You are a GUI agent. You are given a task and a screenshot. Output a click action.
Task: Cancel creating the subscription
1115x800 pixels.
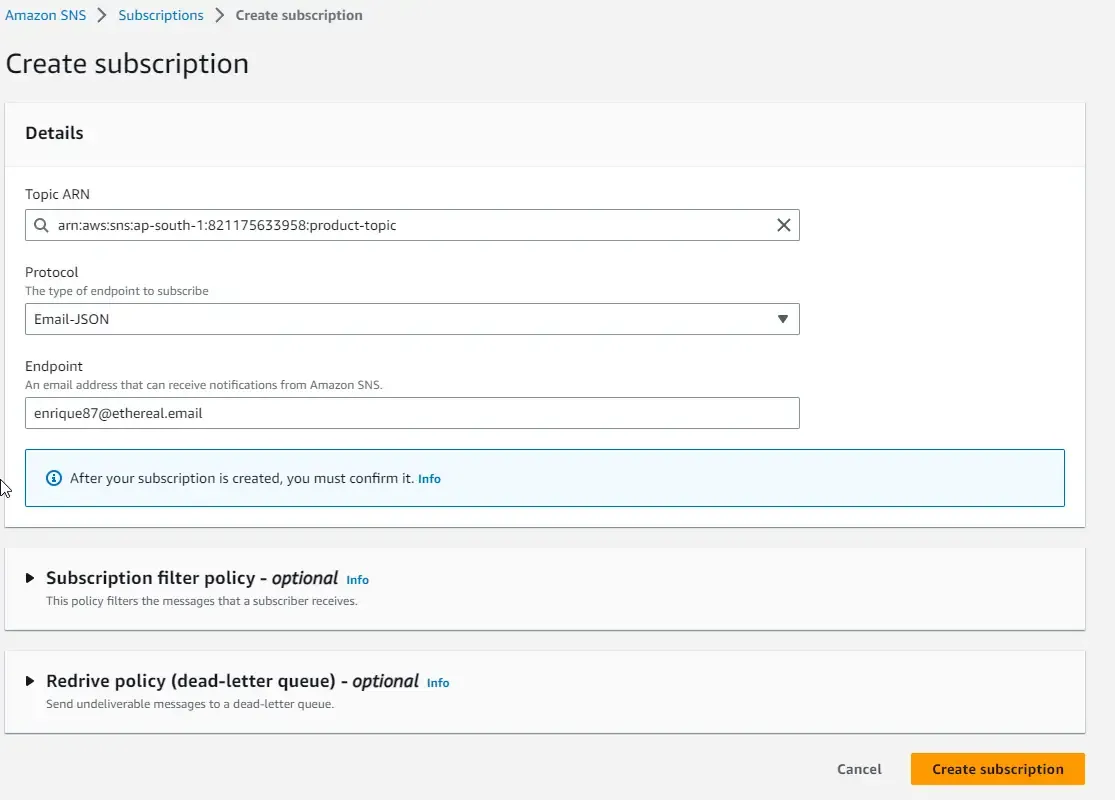click(x=858, y=769)
